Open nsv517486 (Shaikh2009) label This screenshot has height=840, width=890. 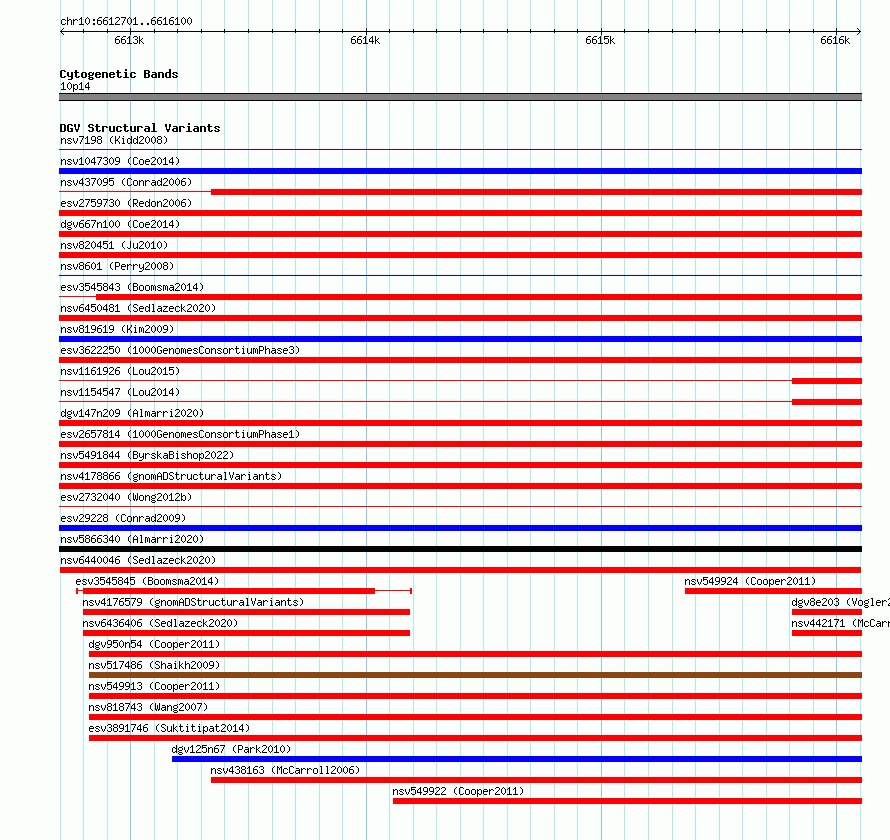(x=154, y=665)
